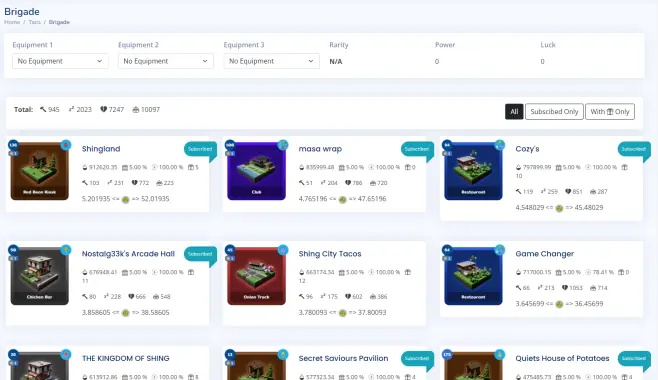Click the Subscribed badge on masa wrap
Screen dimensions: 658x380
click(417, 149)
